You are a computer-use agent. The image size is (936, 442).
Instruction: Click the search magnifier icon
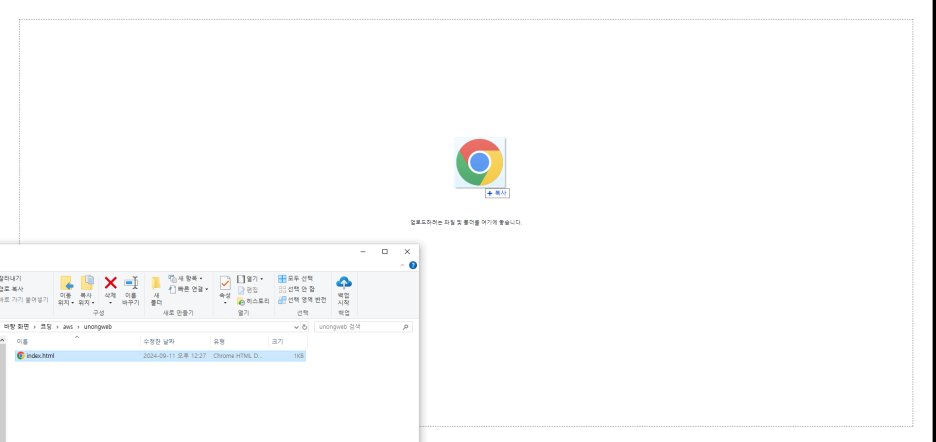pyautogui.click(x=406, y=327)
